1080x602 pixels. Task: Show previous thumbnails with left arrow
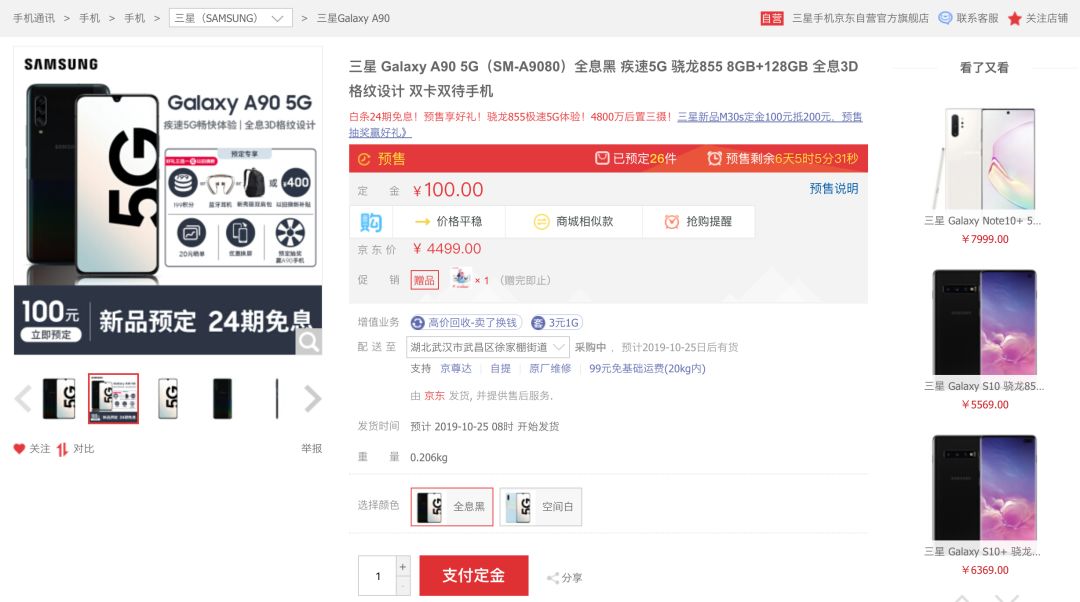23,398
